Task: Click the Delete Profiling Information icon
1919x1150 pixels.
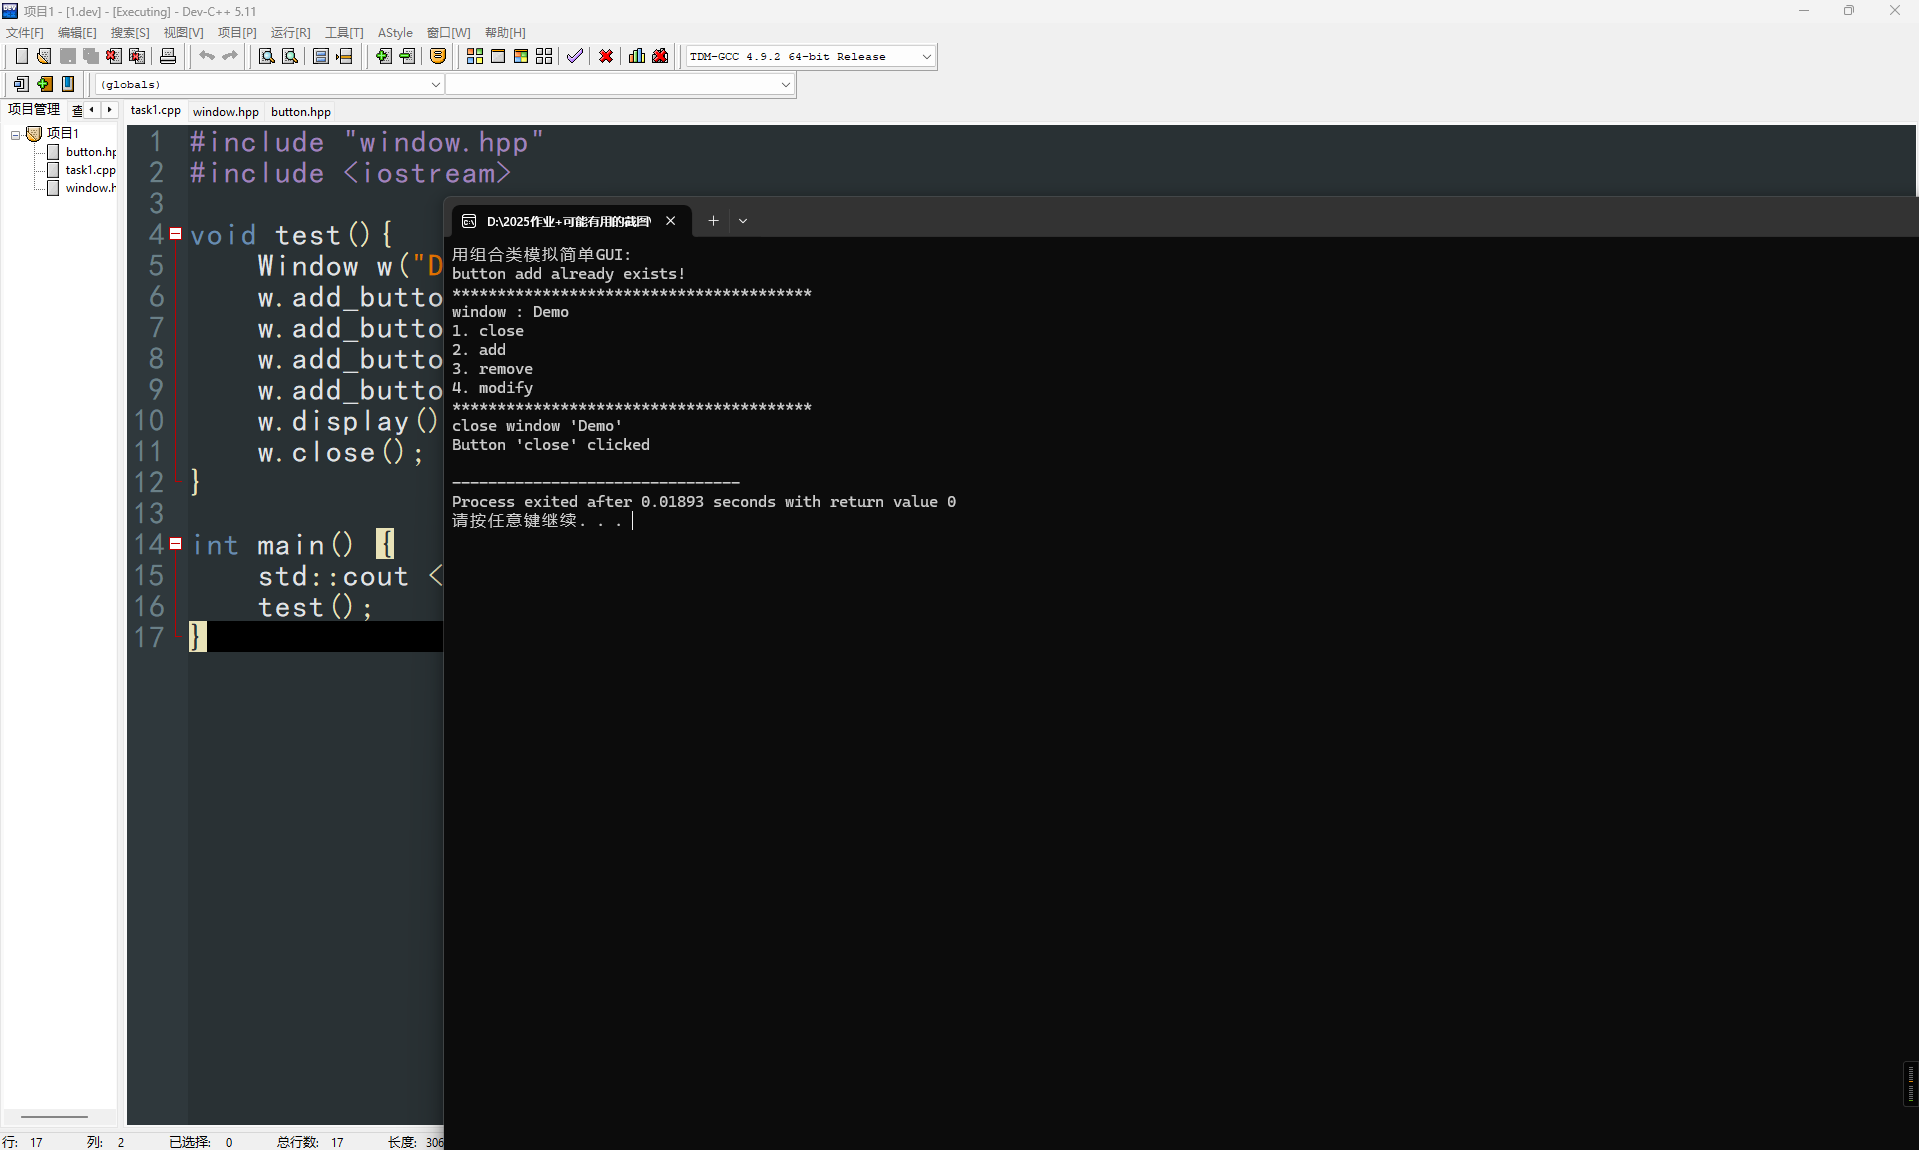Action: coord(660,56)
